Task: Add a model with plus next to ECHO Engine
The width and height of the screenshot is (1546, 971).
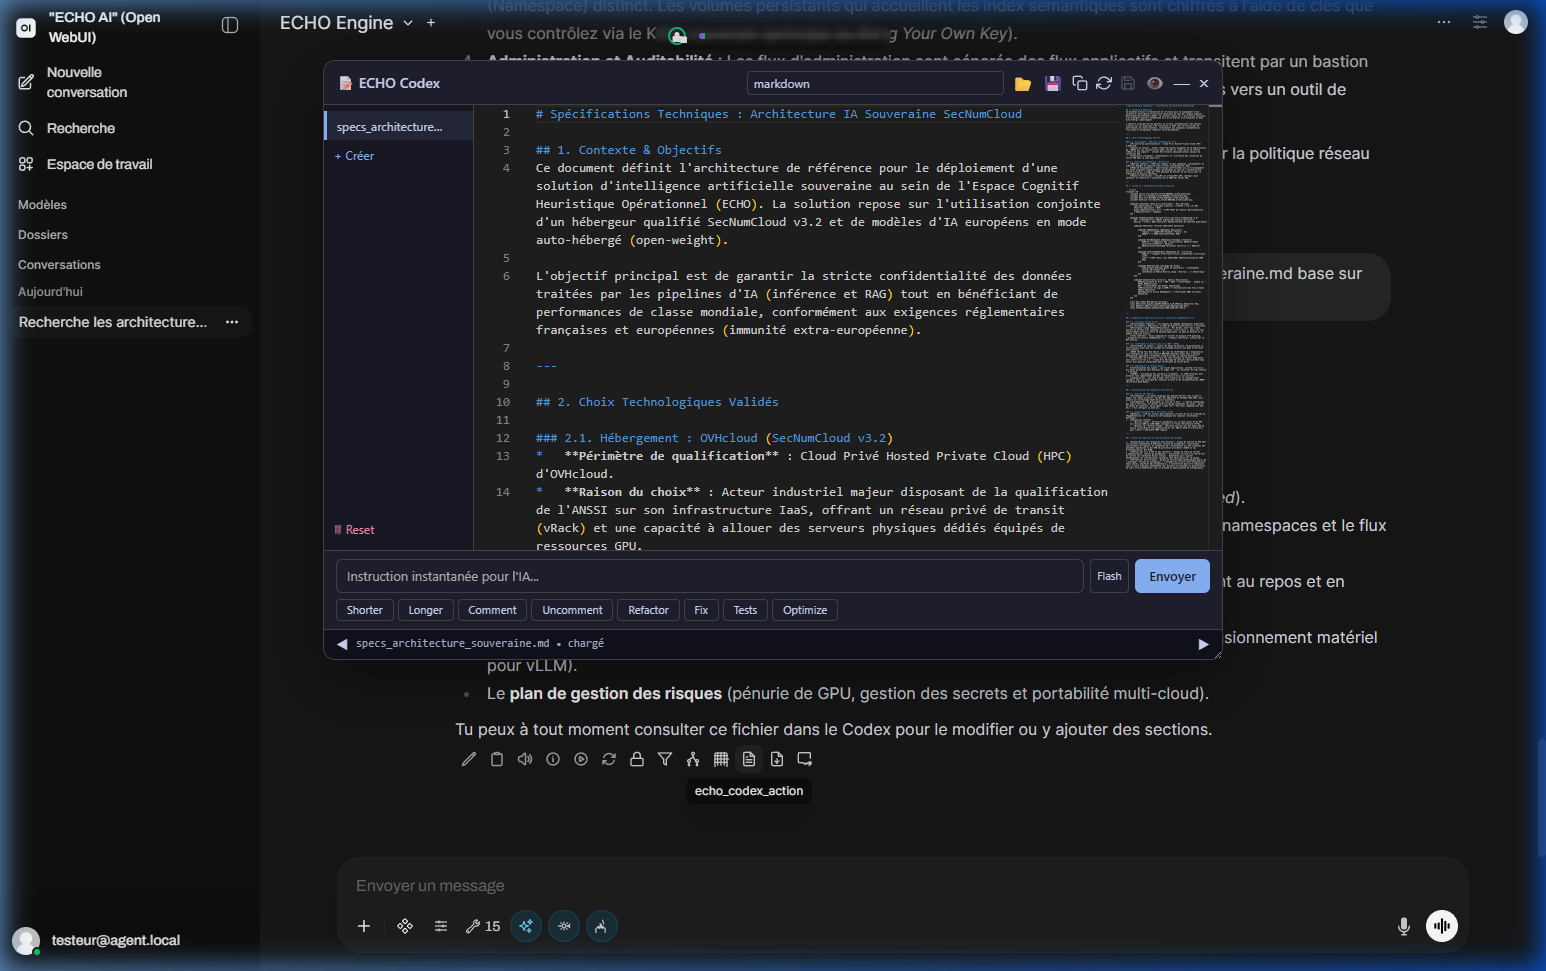Action: (431, 23)
